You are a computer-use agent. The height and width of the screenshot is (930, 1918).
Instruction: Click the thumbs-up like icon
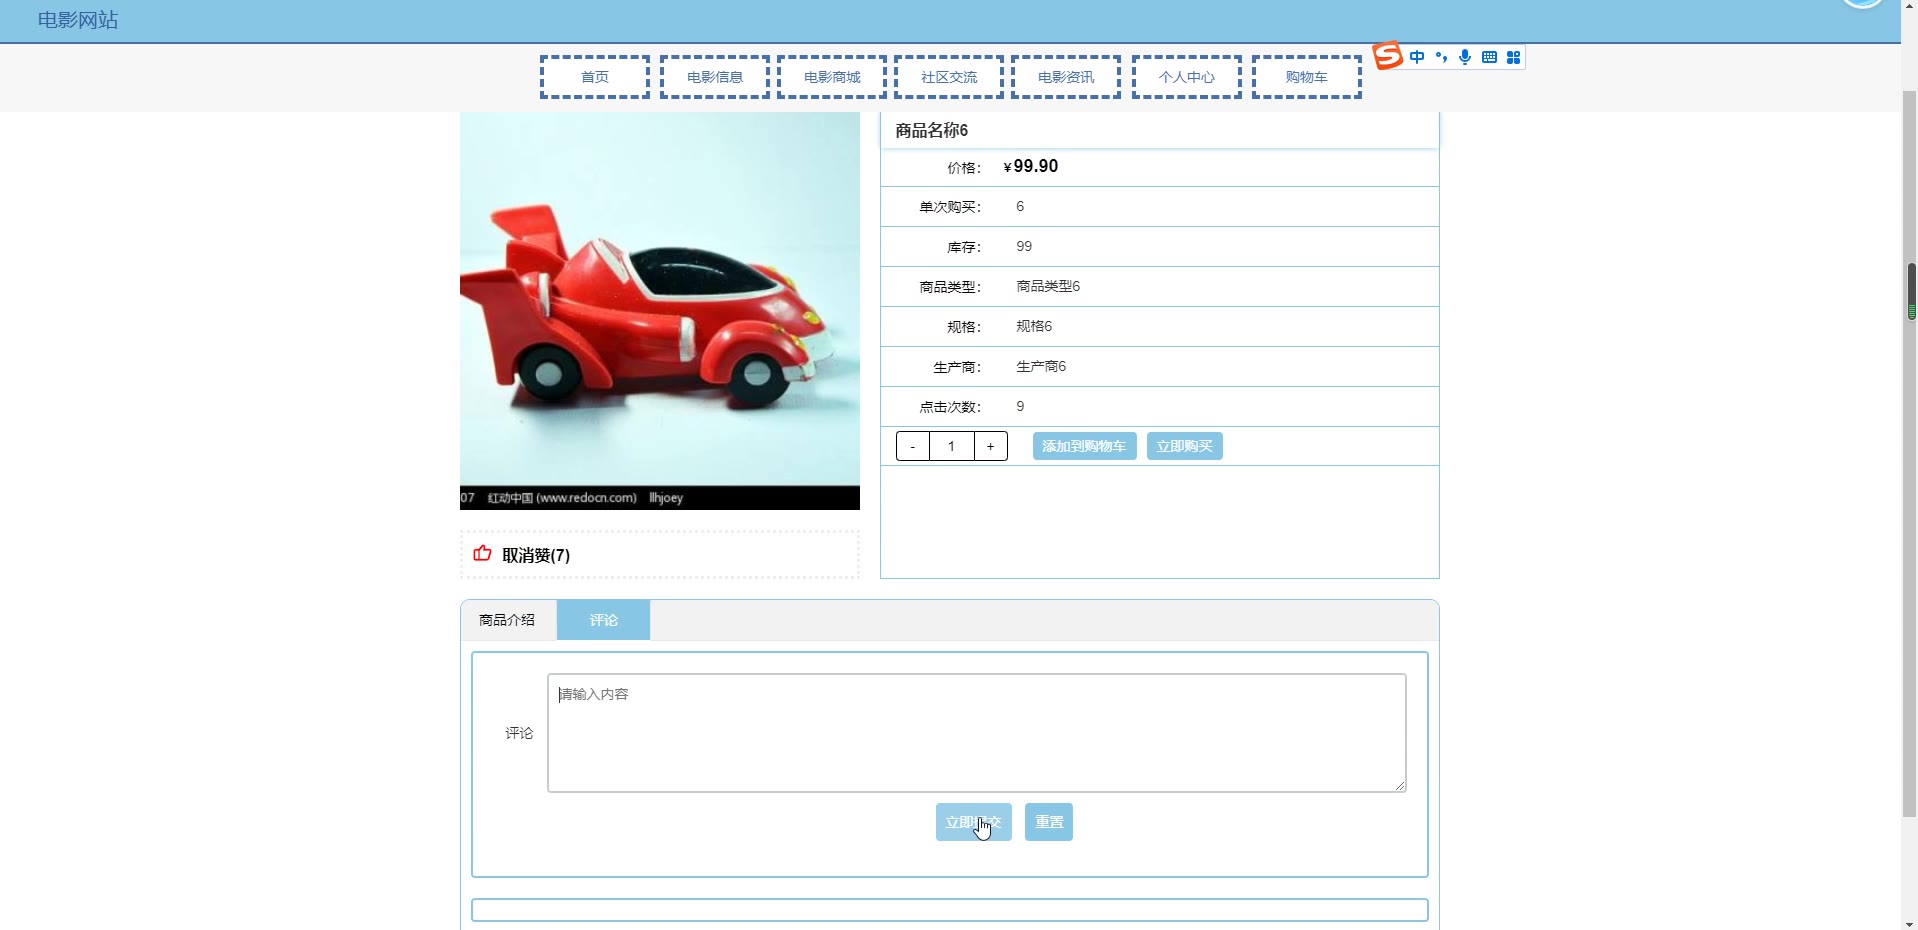(482, 553)
